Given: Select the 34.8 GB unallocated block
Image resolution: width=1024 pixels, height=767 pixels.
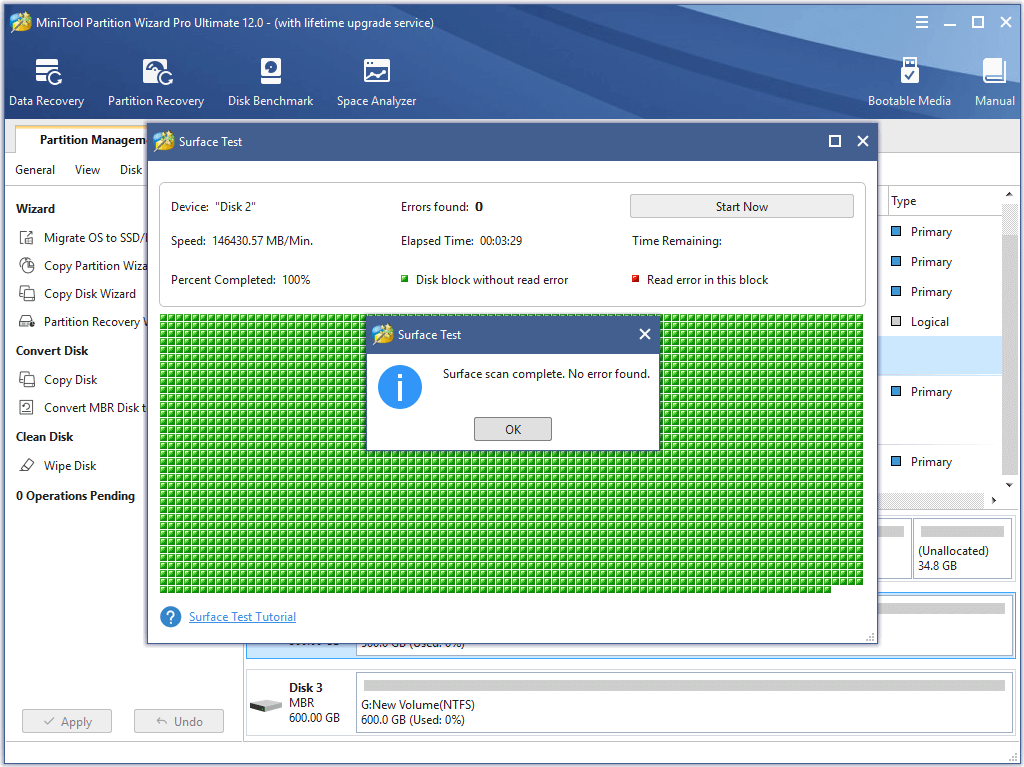Looking at the screenshot, I should tap(962, 548).
